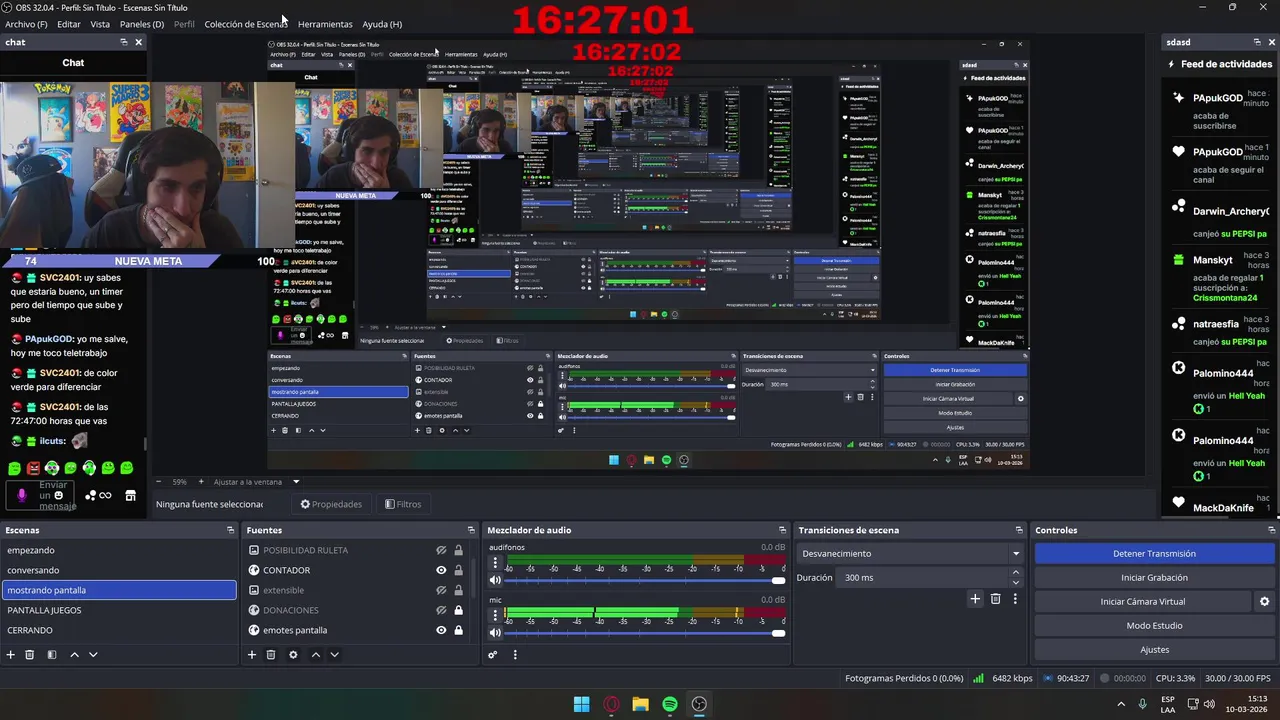Open the Vista menu

pos(100,24)
